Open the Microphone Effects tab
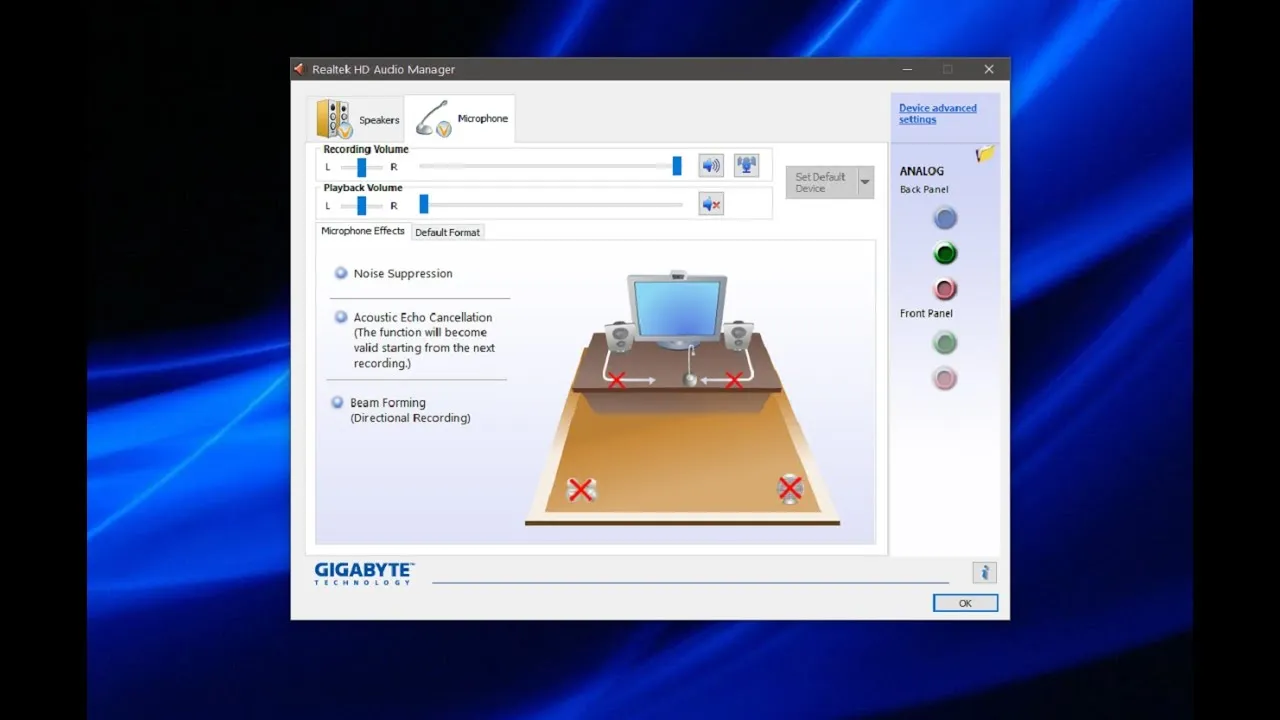The width and height of the screenshot is (1280, 720). pyautogui.click(x=363, y=231)
